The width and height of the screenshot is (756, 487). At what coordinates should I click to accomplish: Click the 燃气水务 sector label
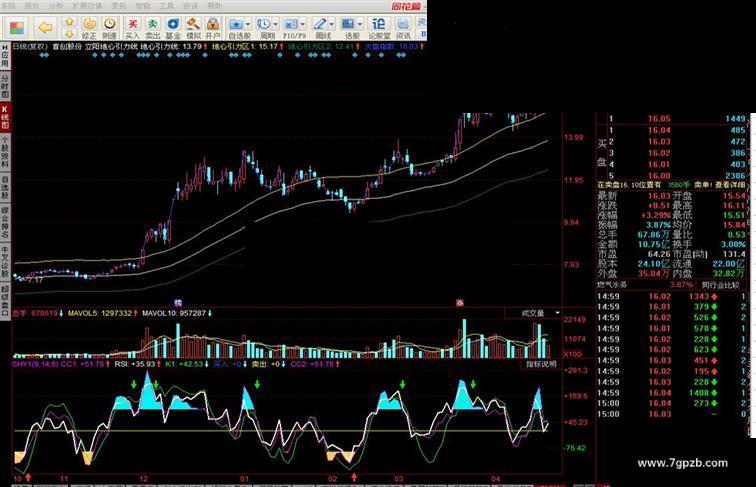click(613, 285)
